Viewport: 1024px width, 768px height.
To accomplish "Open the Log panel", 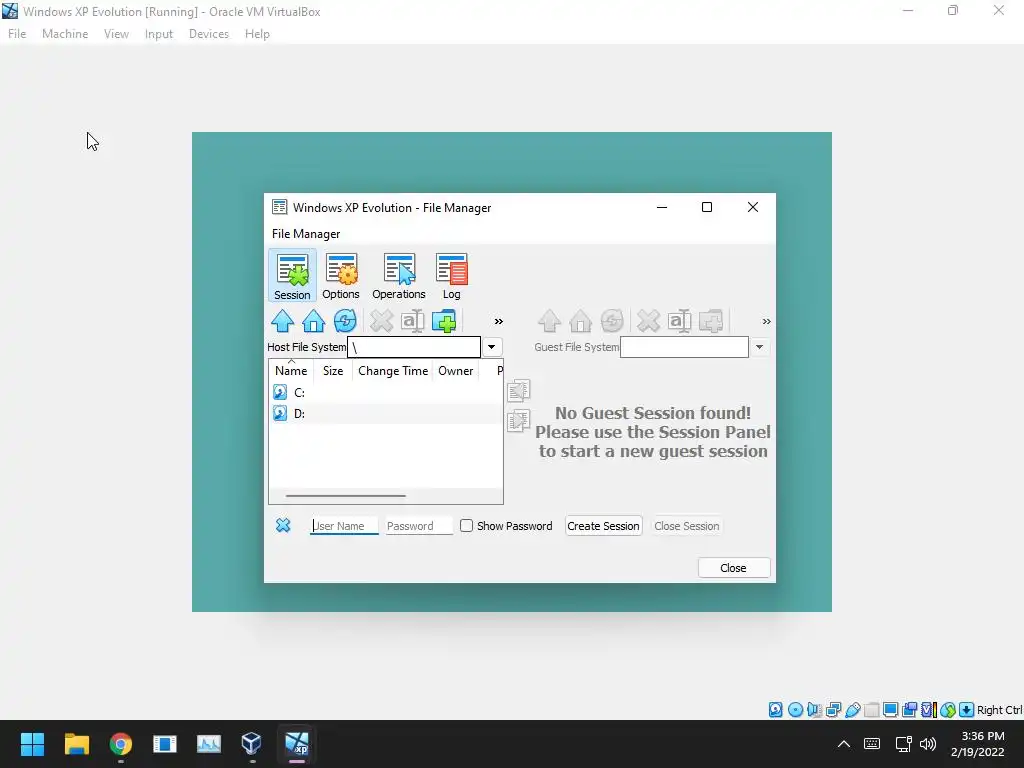I will click(x=451, y=276).
